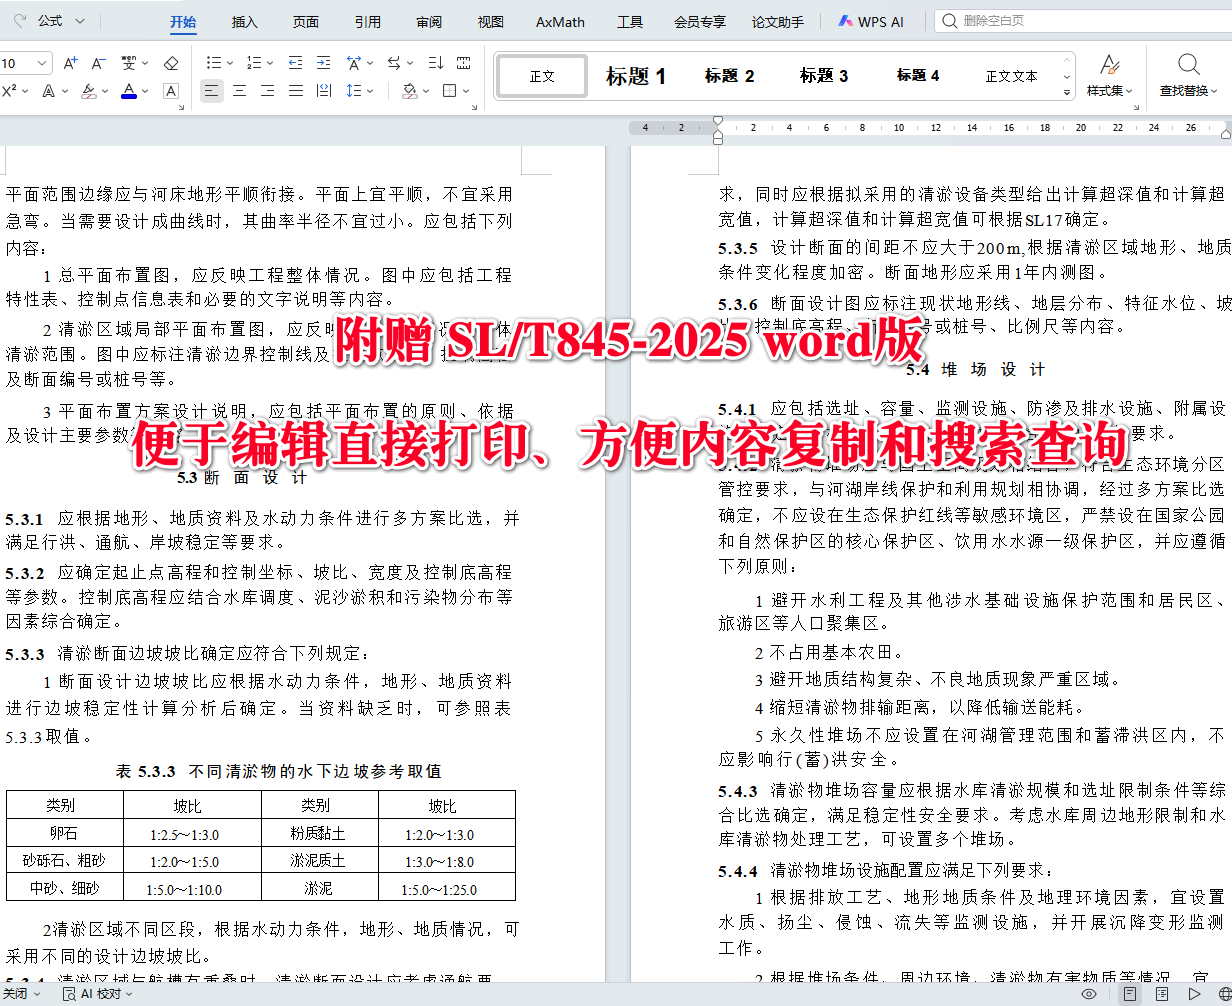This screenshot has width=1232, height=1006.
Task: Expand the font size dropdown
Action: [x=42, y=63]
